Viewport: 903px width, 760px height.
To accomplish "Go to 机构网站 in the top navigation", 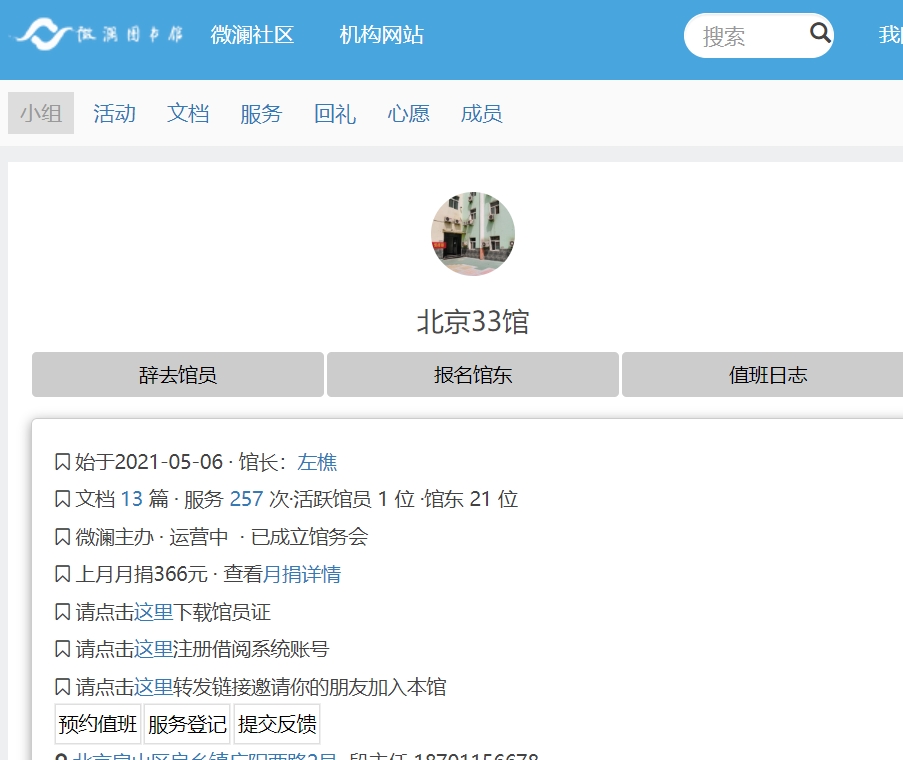I will (x=381, y=35).
